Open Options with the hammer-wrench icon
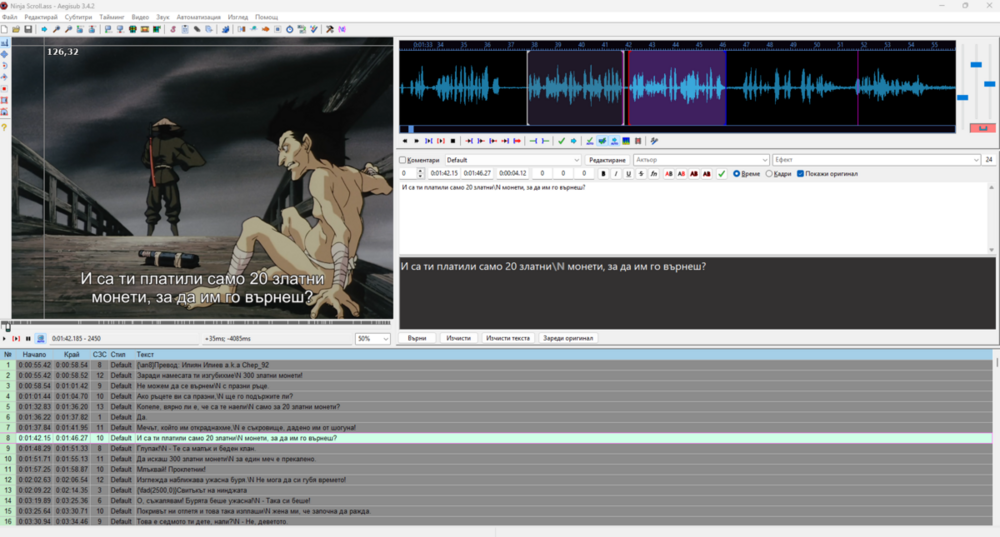 [x=330, y=29]
